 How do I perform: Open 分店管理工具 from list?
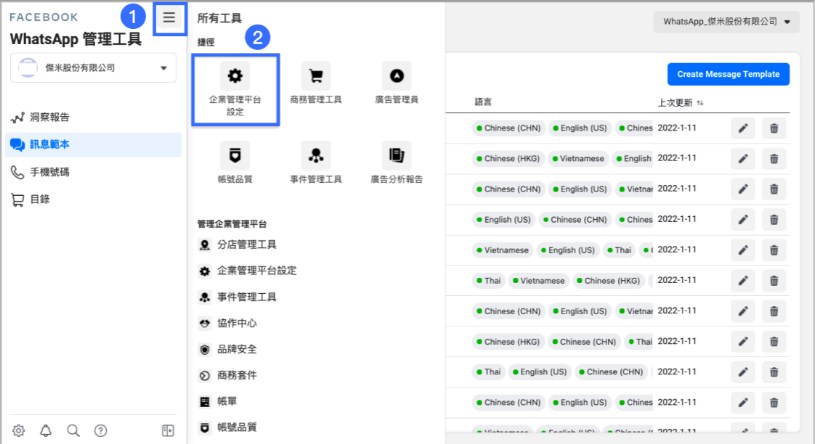pyautogui.click(x=246, y=244)
